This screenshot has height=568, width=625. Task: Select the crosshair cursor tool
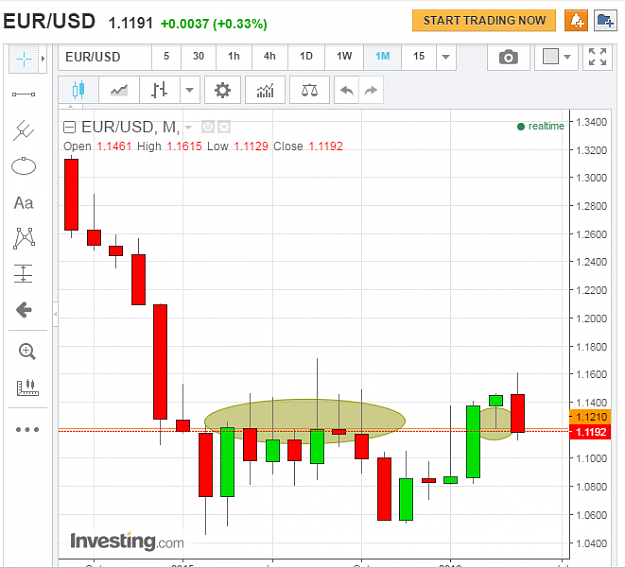pos(24,59)
